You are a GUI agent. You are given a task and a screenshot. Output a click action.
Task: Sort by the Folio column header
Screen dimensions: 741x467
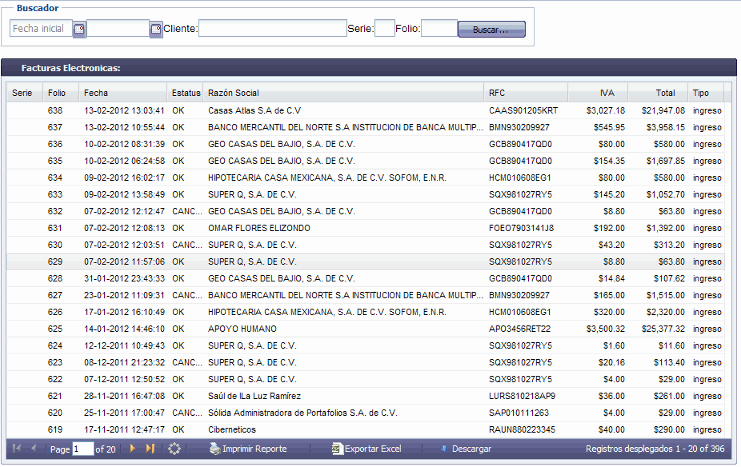coord(60,93)
